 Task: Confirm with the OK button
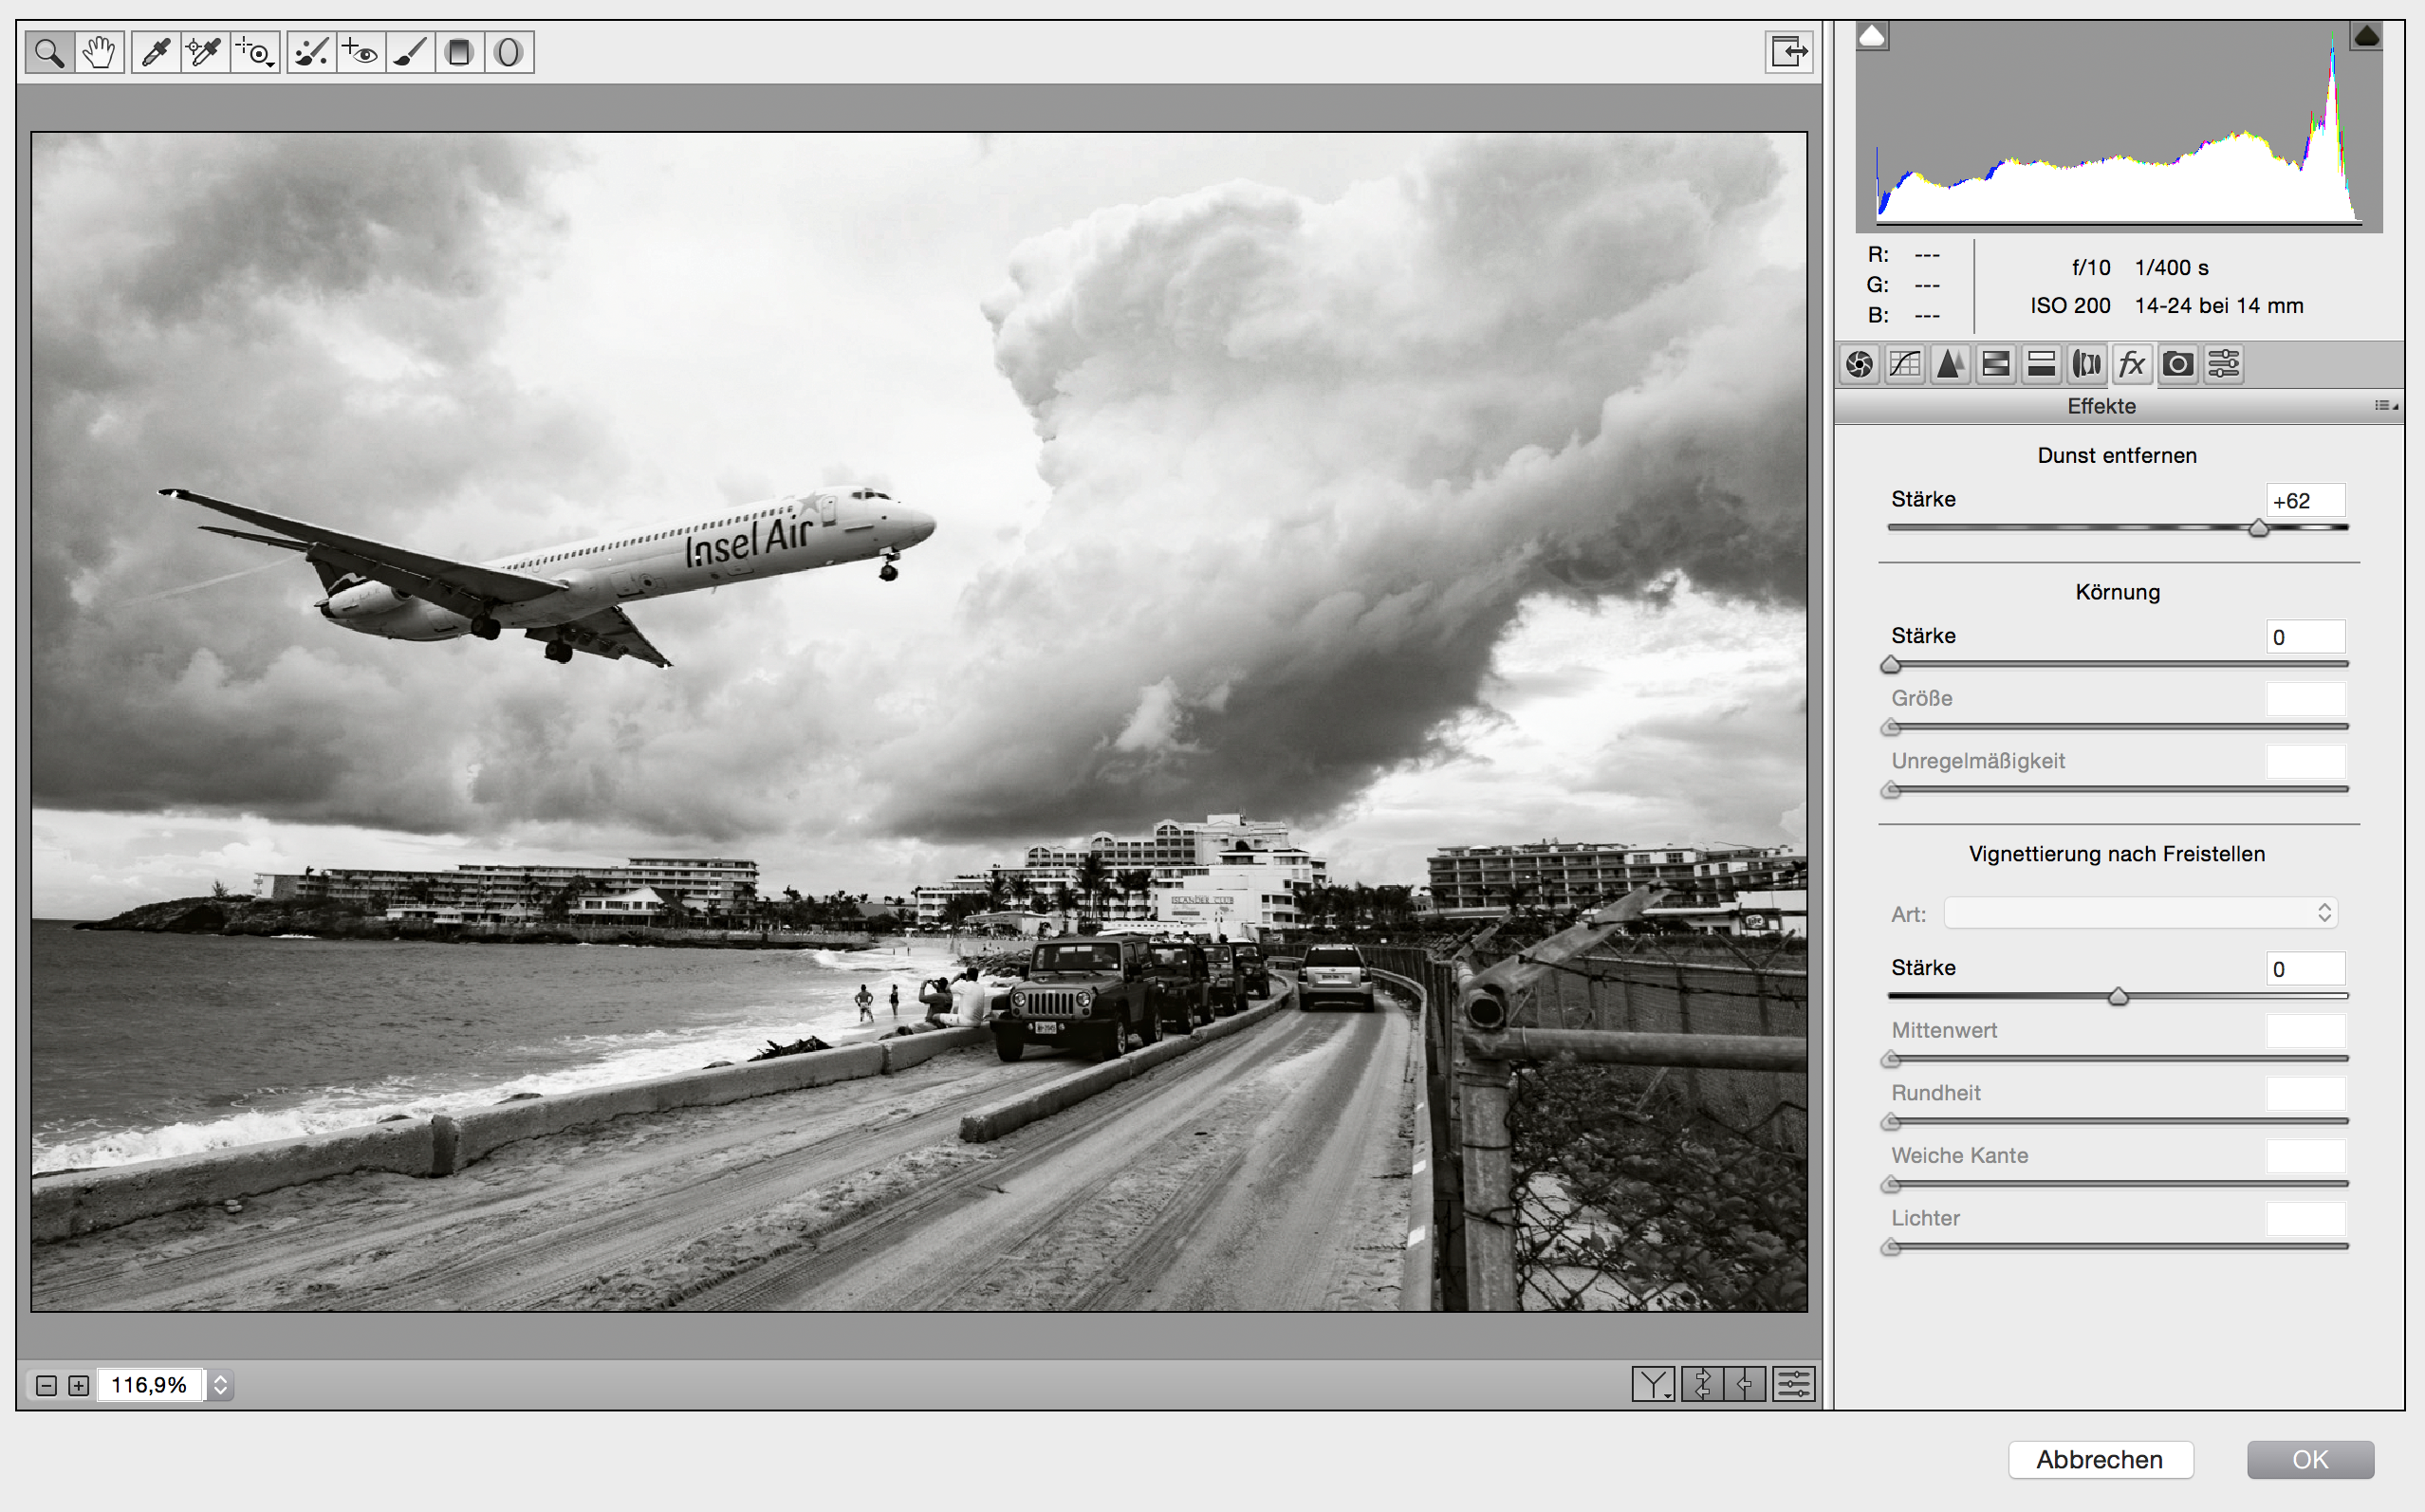tap(2310, 1459)
